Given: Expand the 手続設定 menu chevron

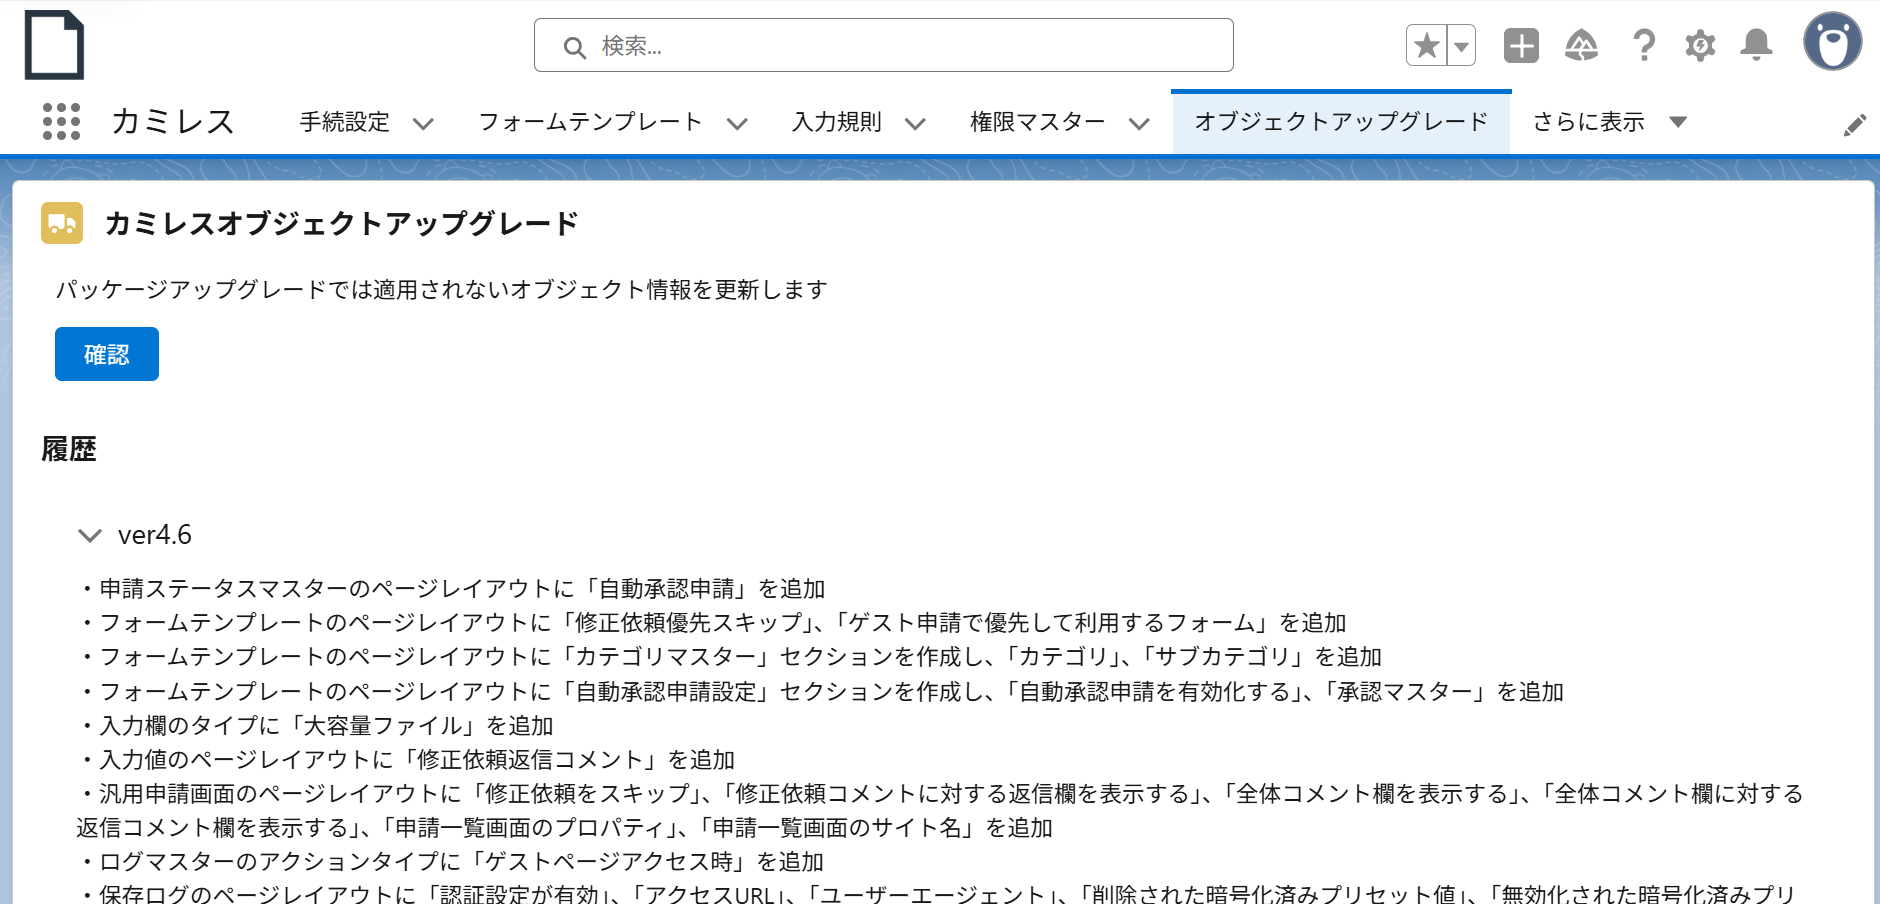Looking at the screenshot, I should tap(424, 123).
